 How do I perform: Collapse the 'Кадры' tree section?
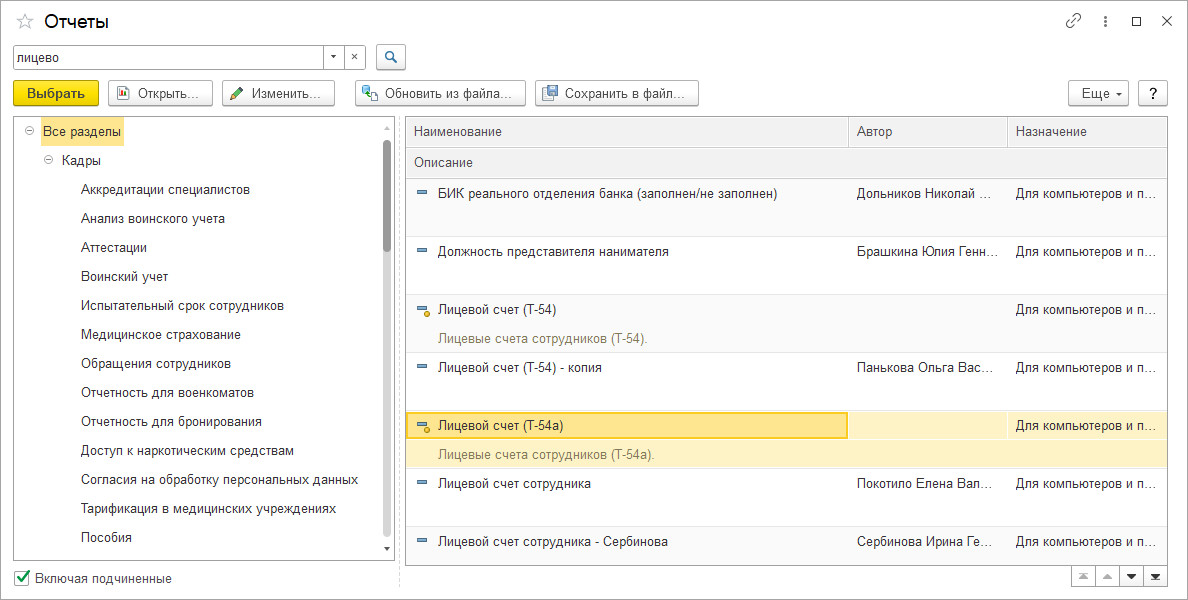[49, 160]
